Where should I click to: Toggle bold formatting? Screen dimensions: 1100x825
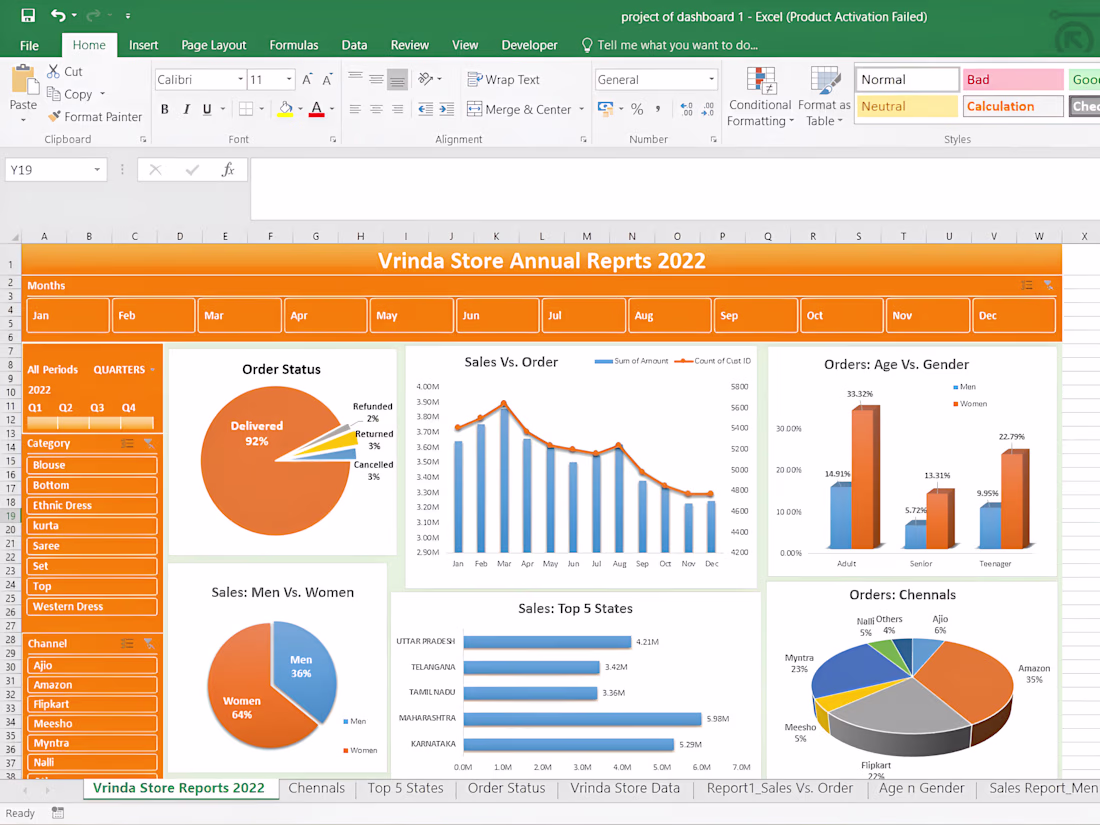click(x=165, y=109)
